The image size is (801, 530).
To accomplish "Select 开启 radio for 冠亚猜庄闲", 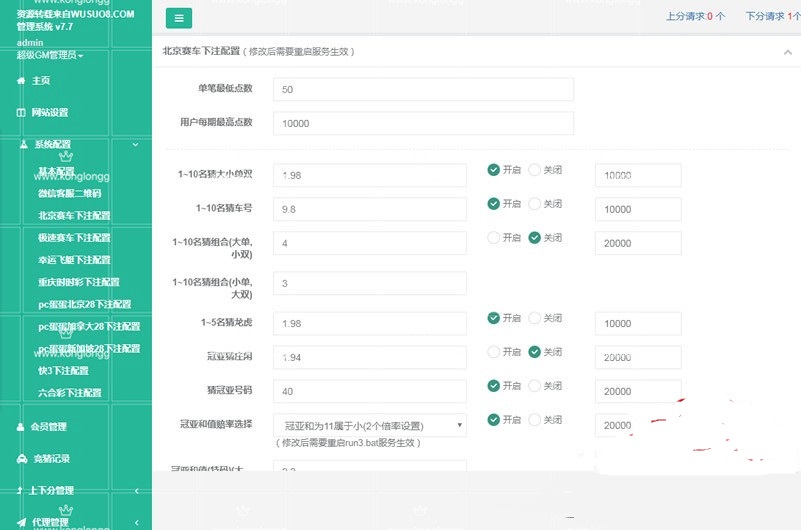I will tap(493, 352).
